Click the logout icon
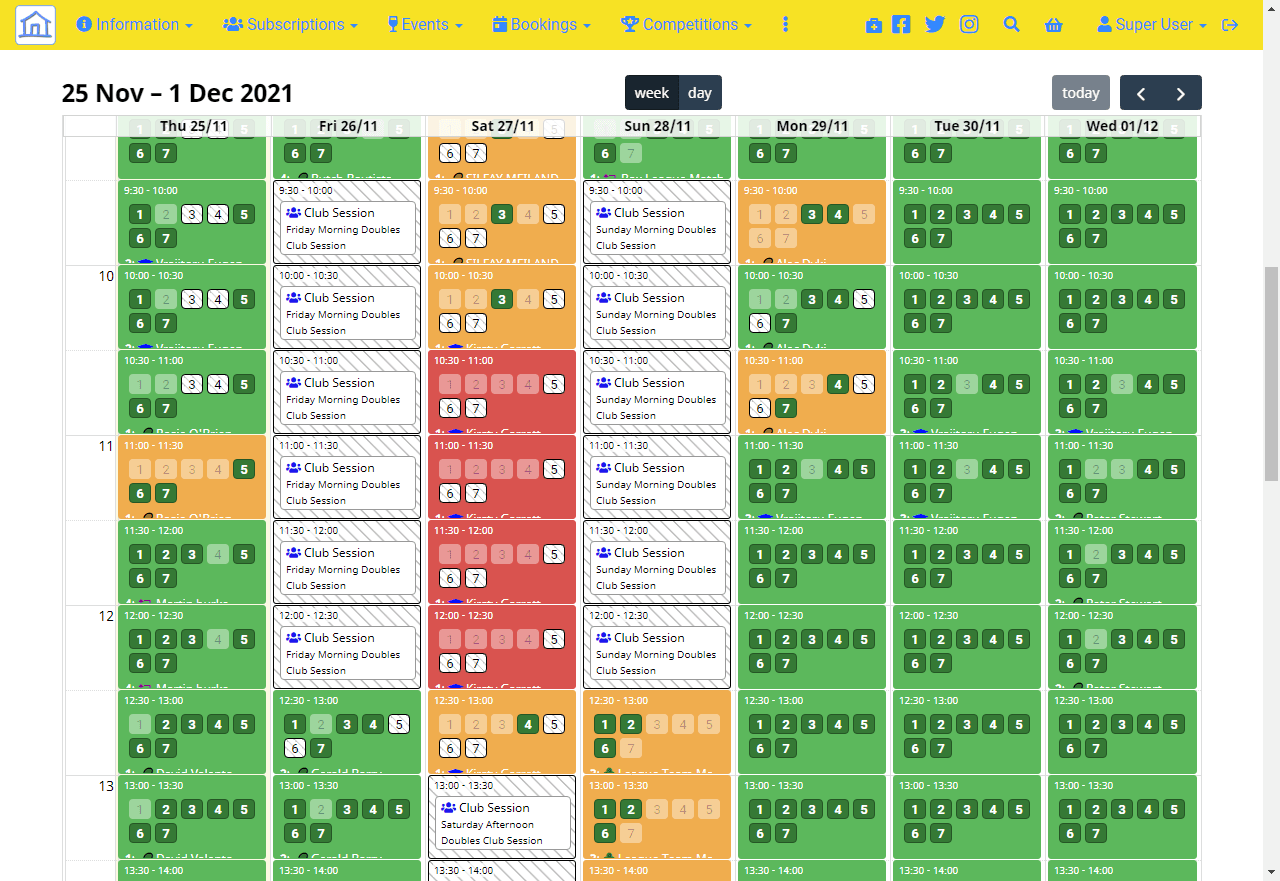Screen dimensions: 1280x881 (1230, 25)
